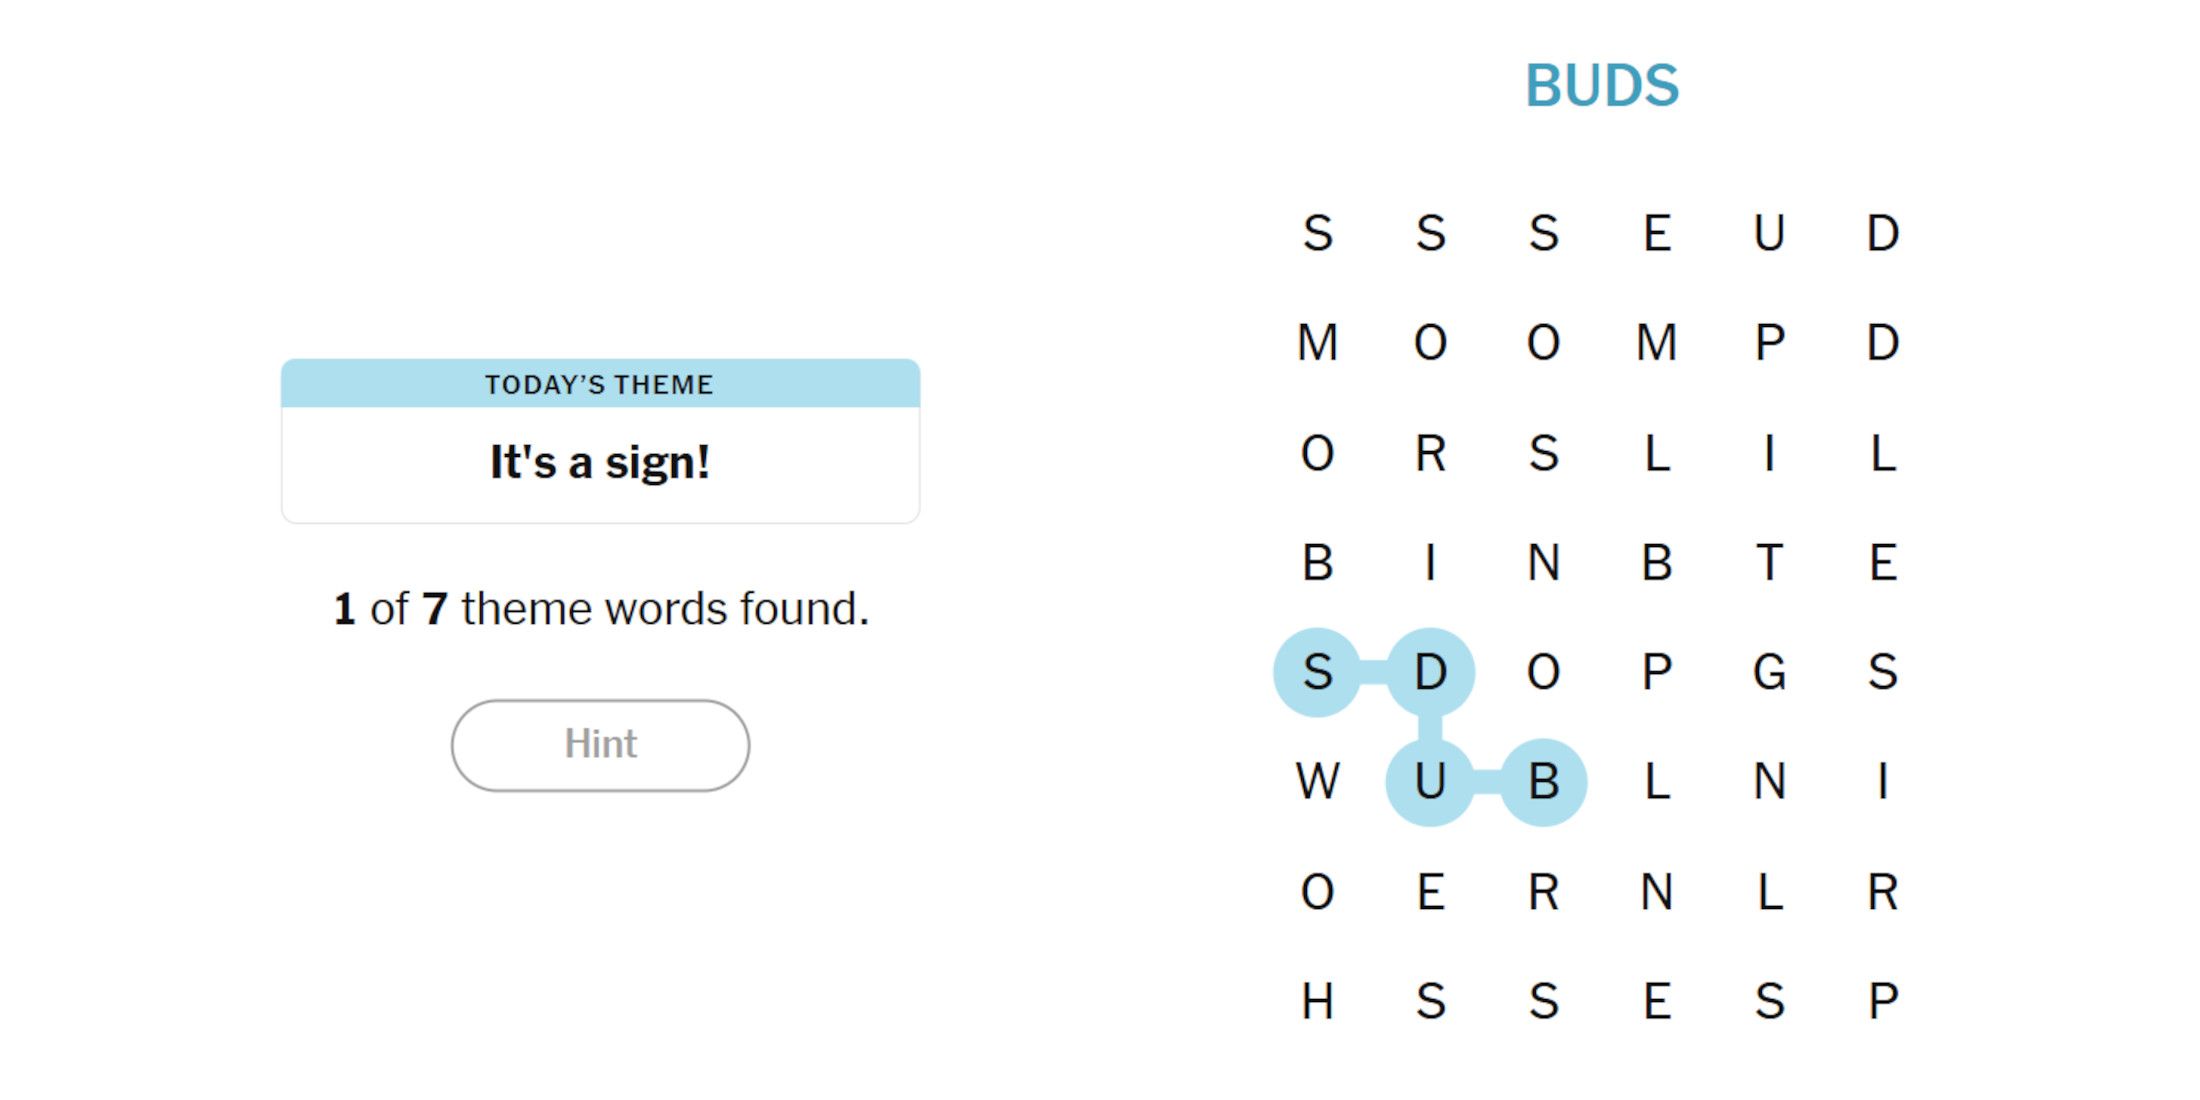Tap the O beside the highlighted D
Viewport: 2200px width, 1100px height.
pyautogui.click(x=1543, y=672)
